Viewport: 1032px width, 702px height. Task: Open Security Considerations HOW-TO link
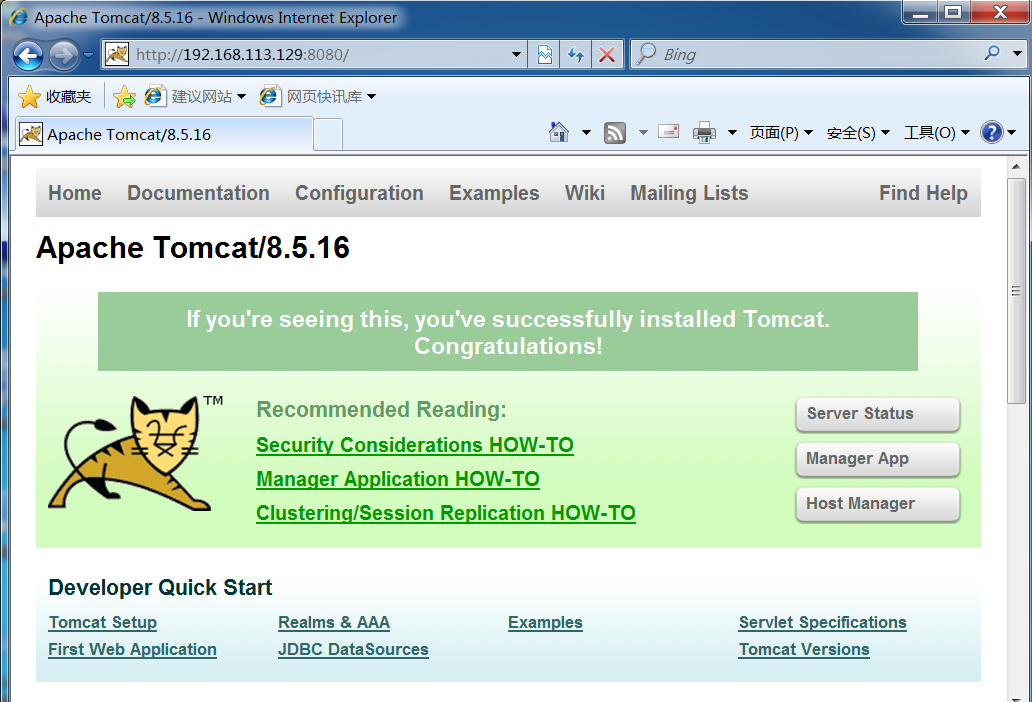[414, 445]
